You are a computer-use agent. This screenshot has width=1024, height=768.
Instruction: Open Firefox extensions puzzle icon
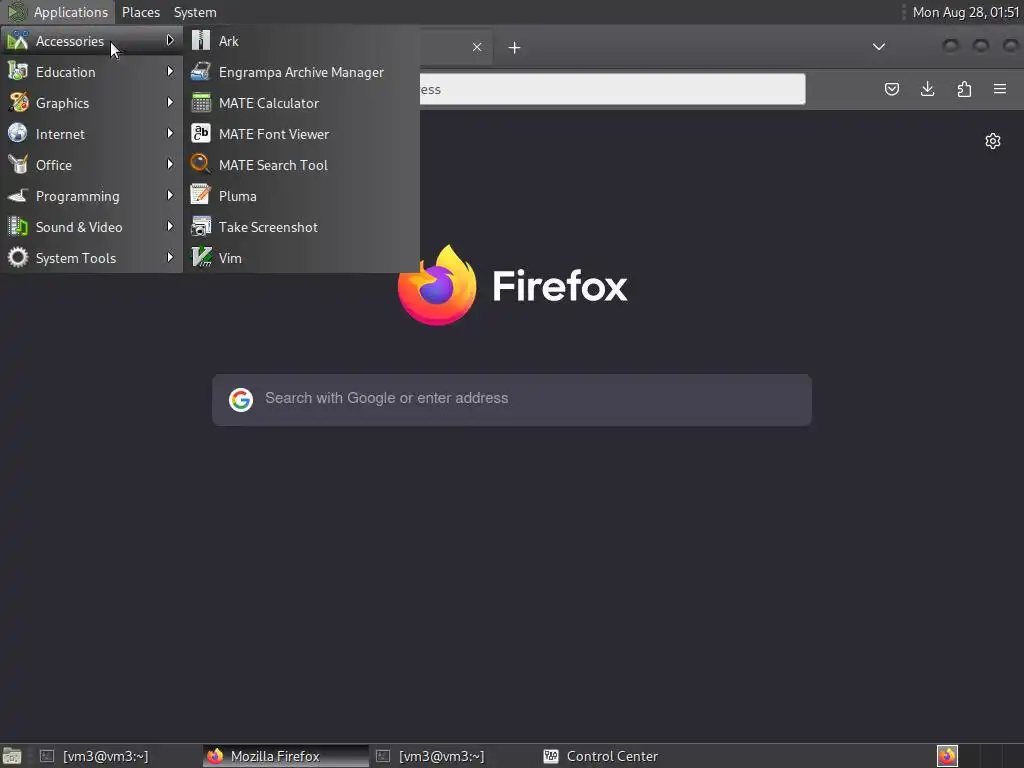click(x=964, y=89)
